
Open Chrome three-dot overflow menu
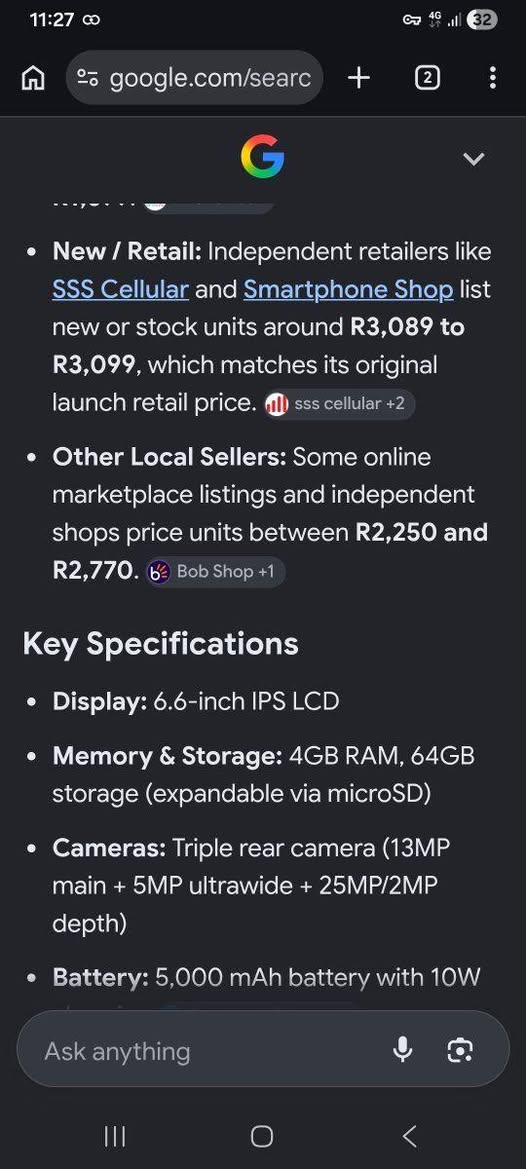[492, 78]
